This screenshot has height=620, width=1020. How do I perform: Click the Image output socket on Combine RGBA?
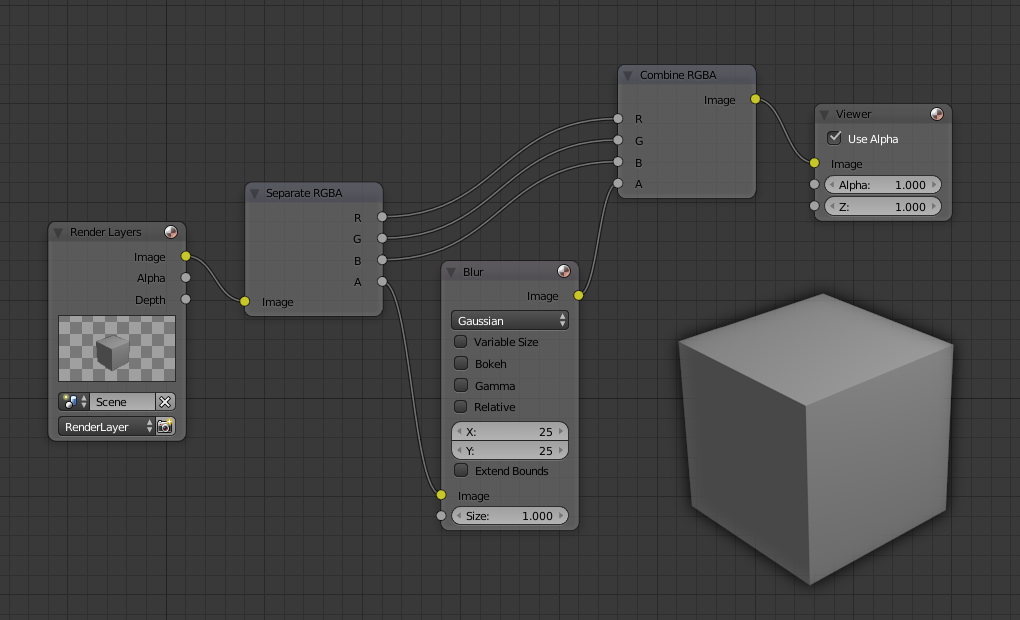click(x=755, y=99)
